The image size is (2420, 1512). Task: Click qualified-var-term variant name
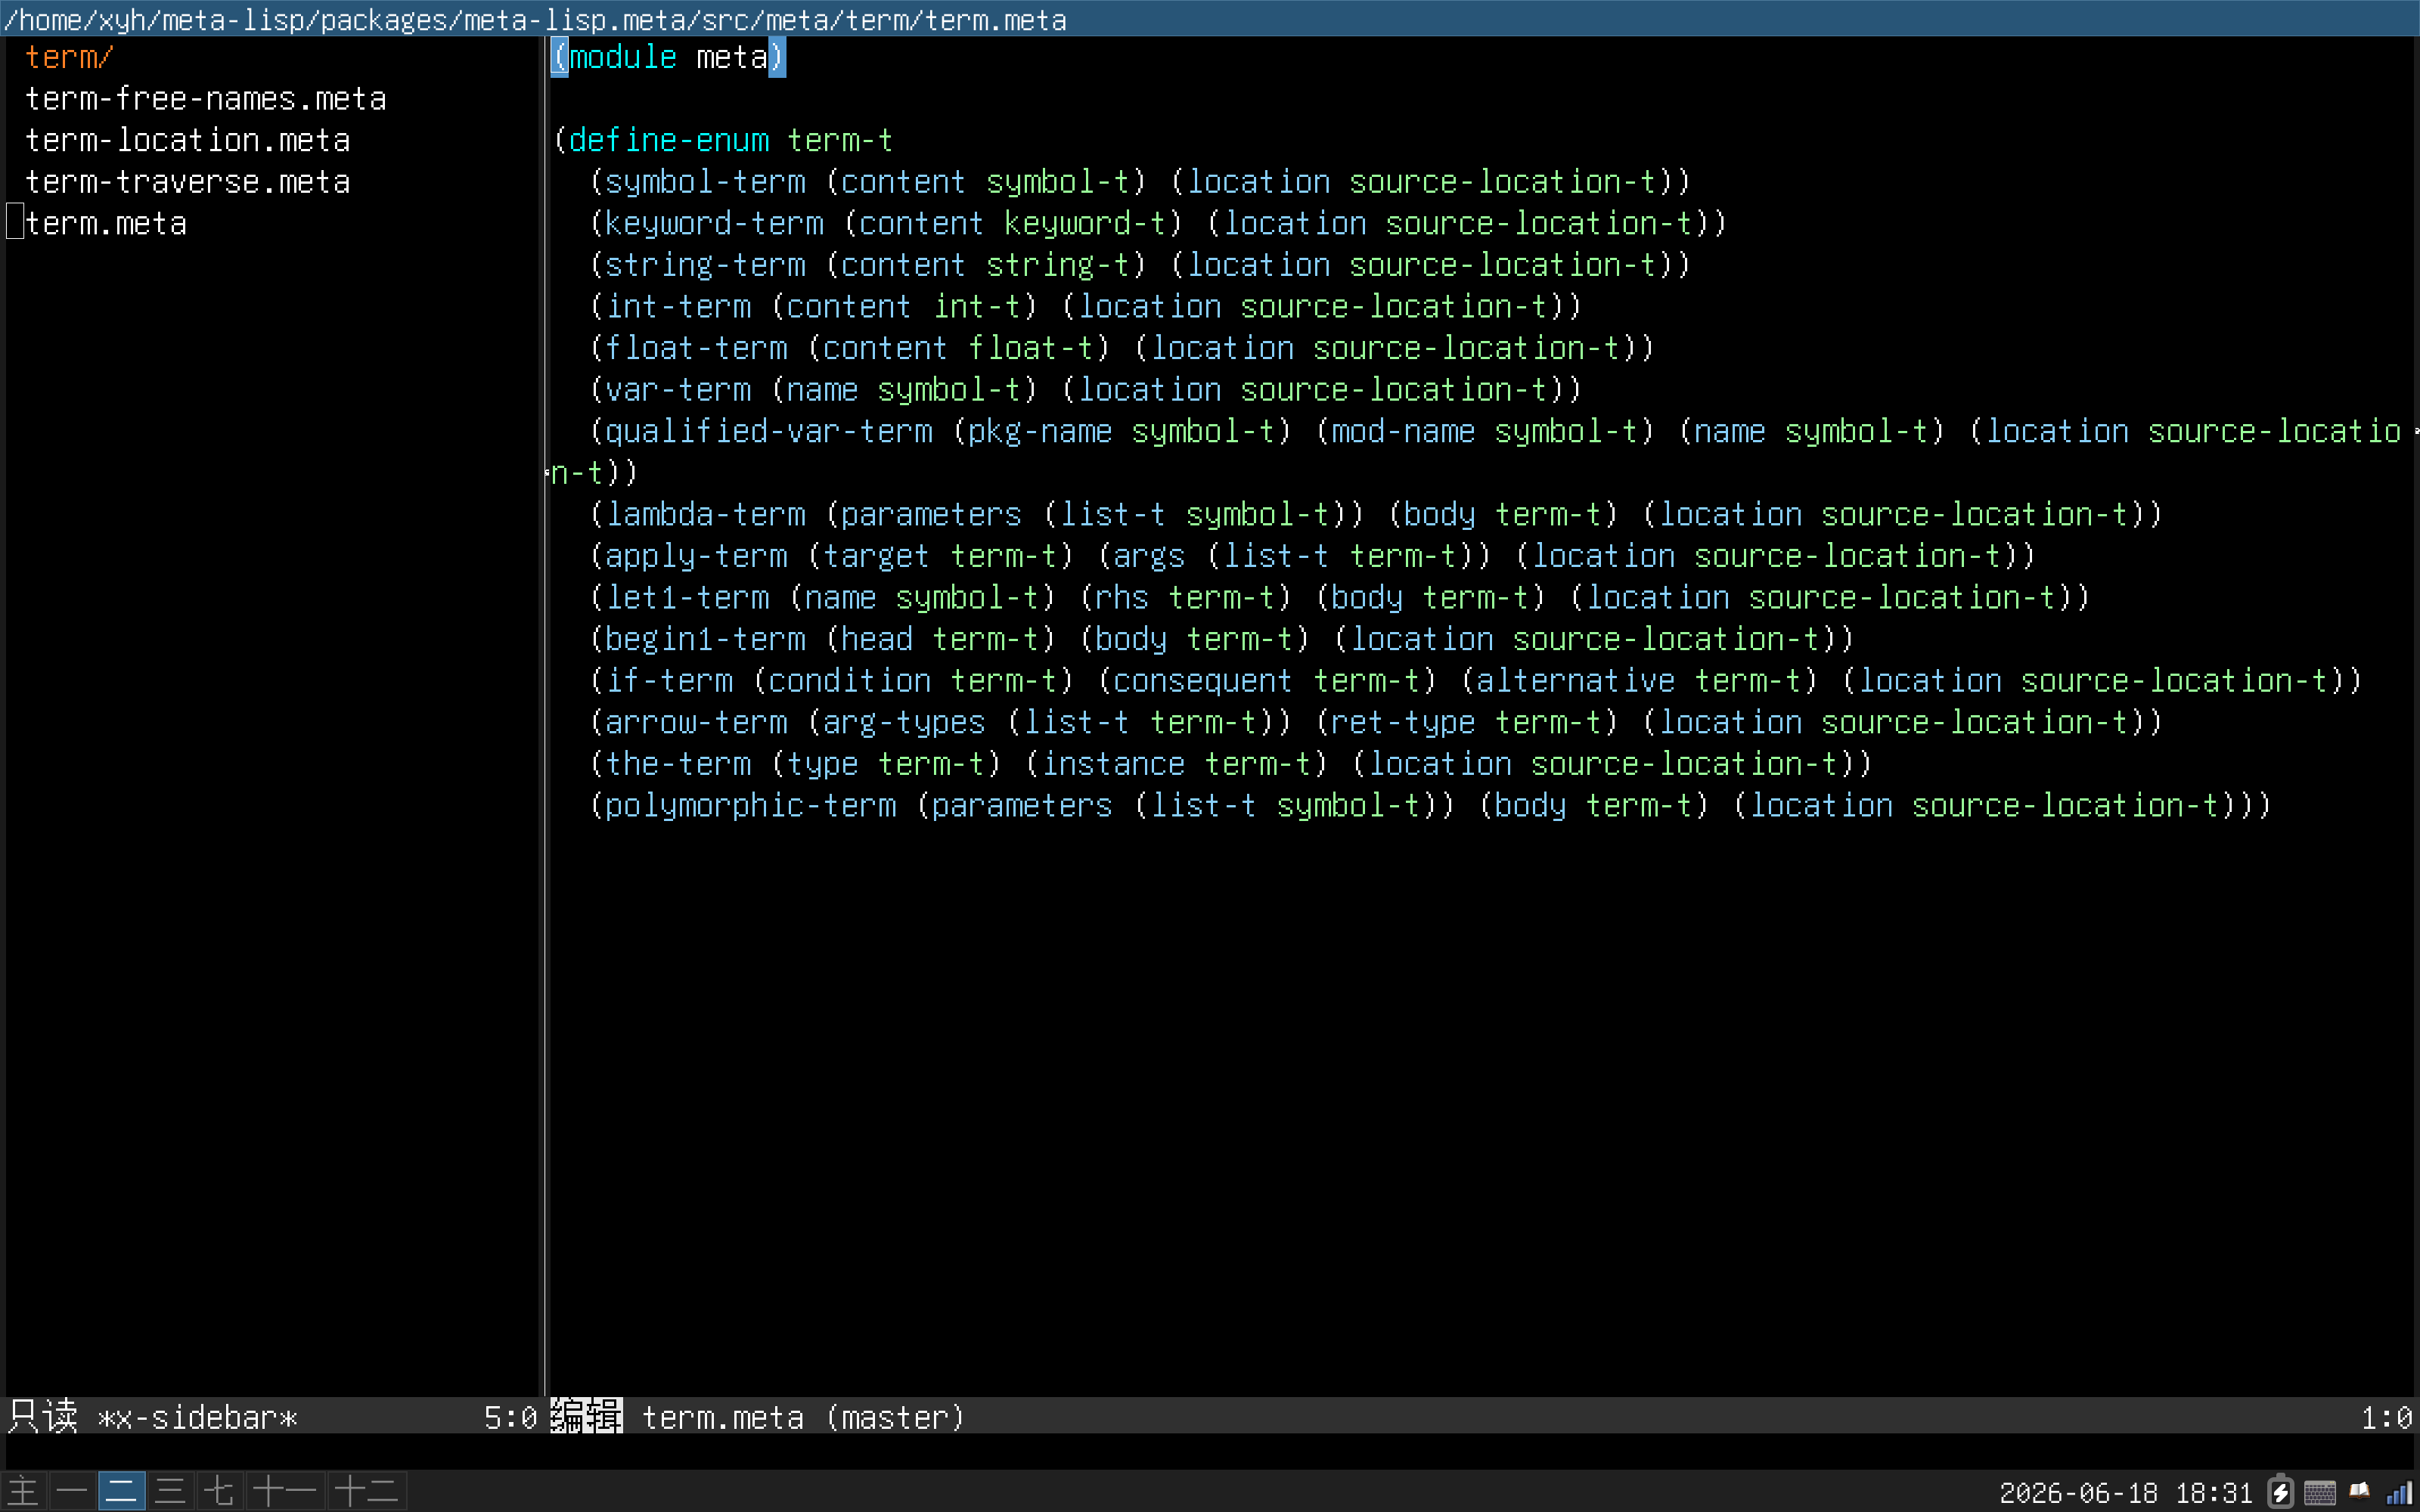point(769,431)
